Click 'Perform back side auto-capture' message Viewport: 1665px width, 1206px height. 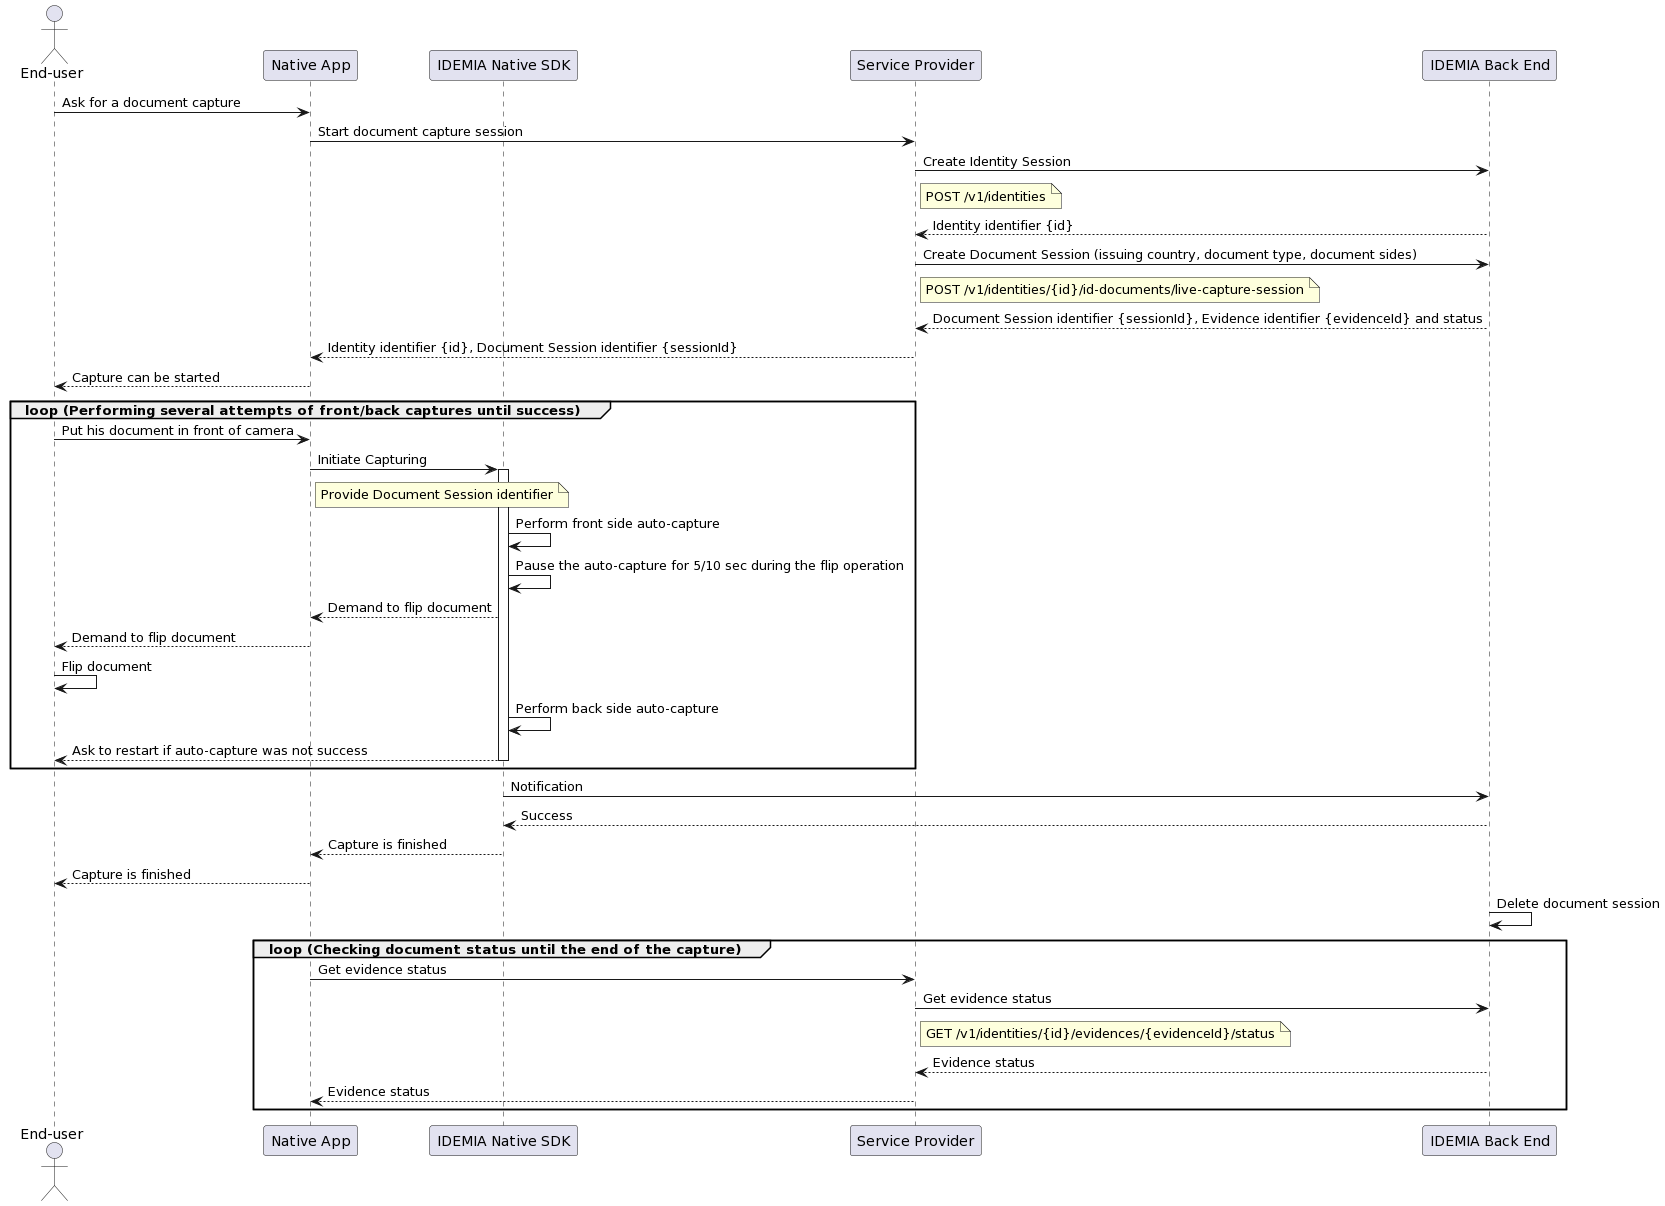click(x=617, y=709)
